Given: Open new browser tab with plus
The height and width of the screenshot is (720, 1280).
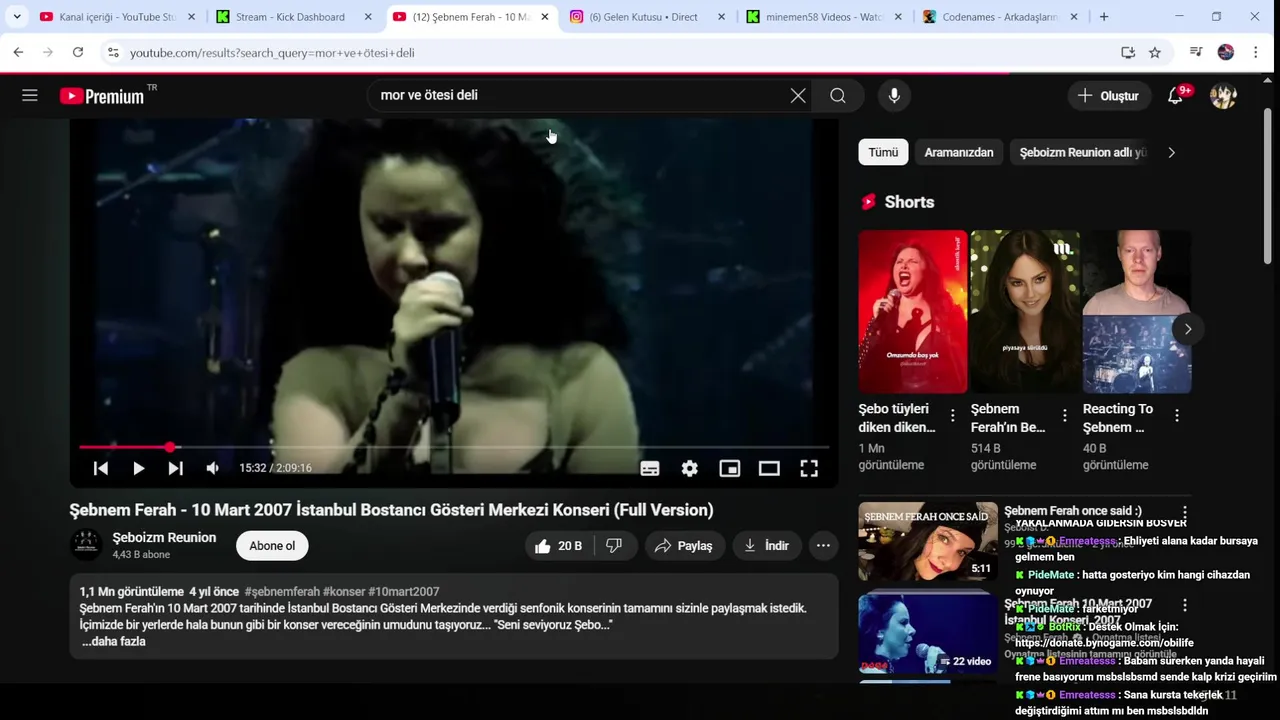Looking at the screenshot, I should 1104,17.
